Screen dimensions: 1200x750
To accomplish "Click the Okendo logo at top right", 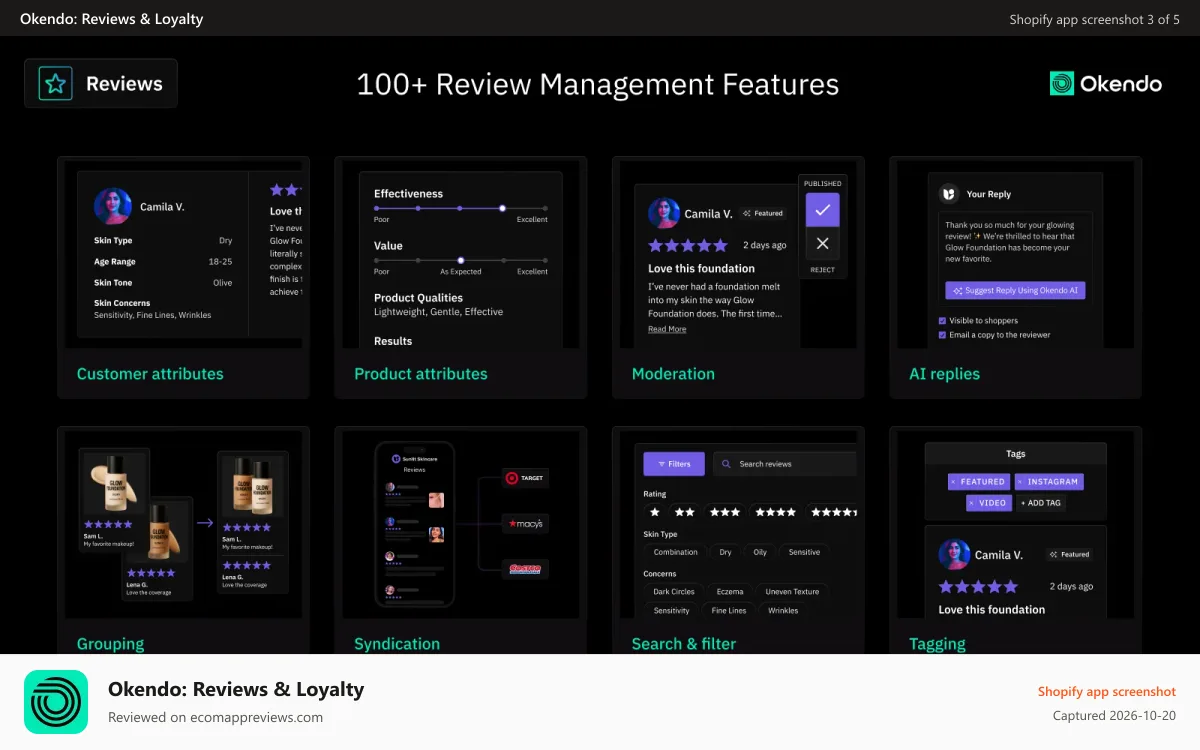I will [1106, 84].
